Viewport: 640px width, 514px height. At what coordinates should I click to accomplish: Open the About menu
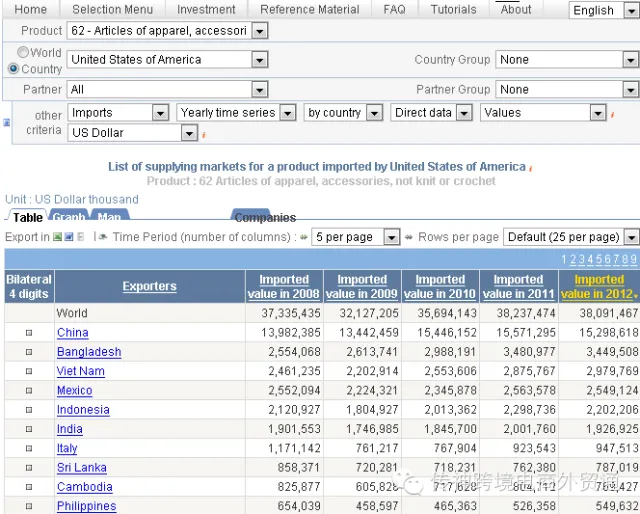click(516, 9)
